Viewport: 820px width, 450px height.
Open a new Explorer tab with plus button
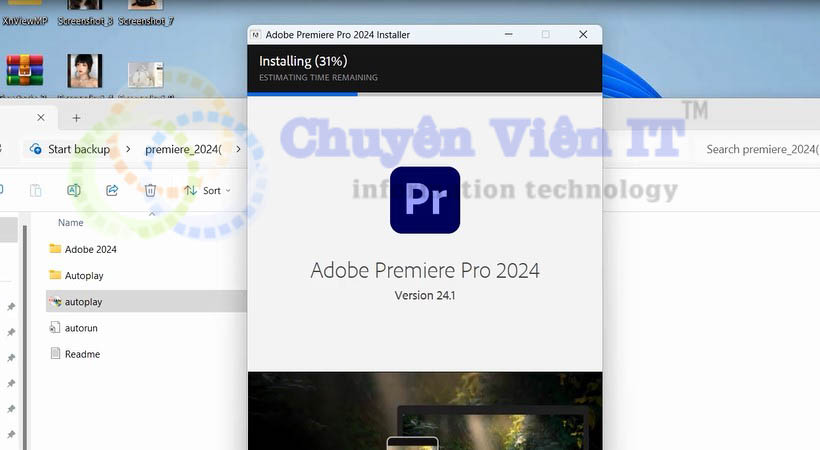[76, 118]
